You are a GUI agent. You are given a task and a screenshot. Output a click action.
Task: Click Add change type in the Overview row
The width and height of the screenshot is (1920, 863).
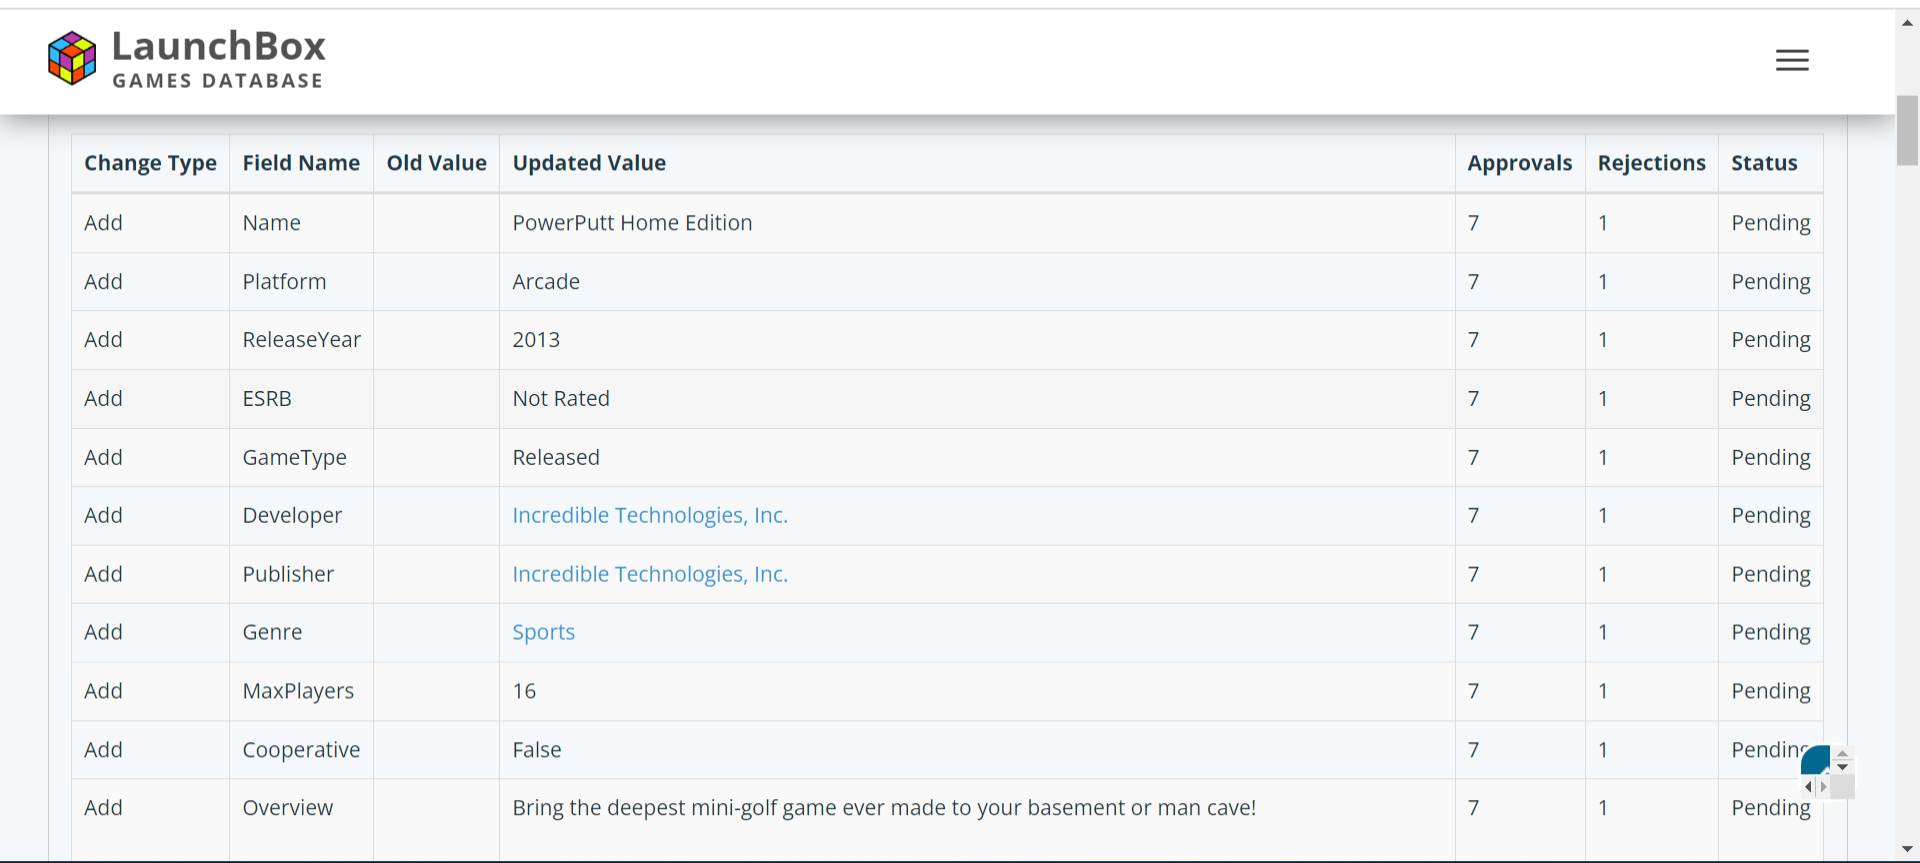point(103,808)
